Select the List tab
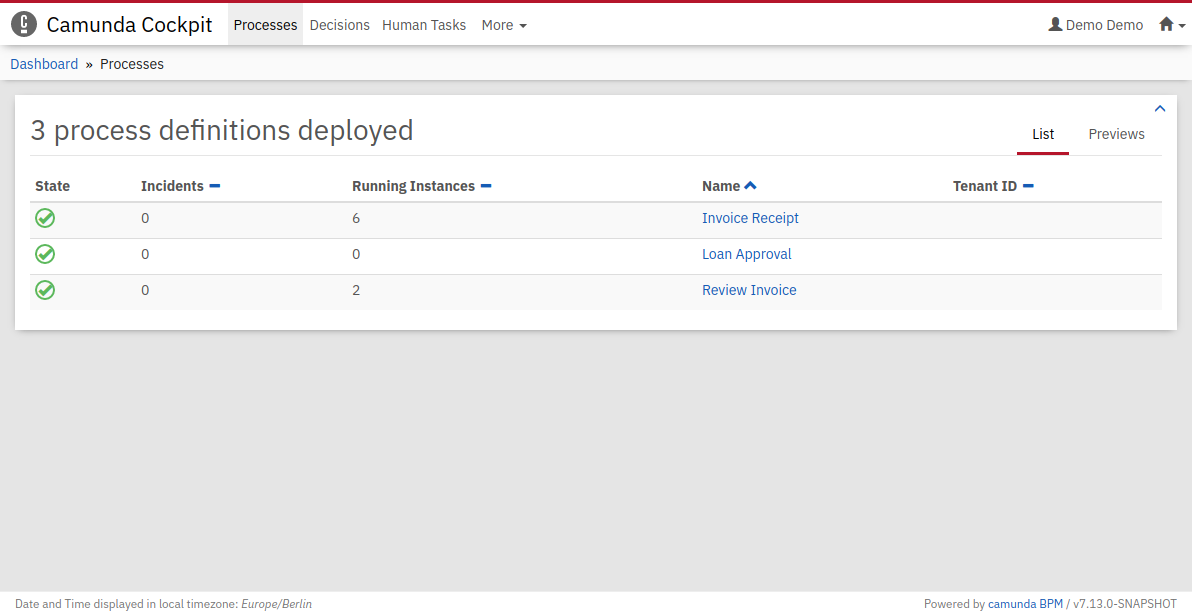 click(1043, 134)
